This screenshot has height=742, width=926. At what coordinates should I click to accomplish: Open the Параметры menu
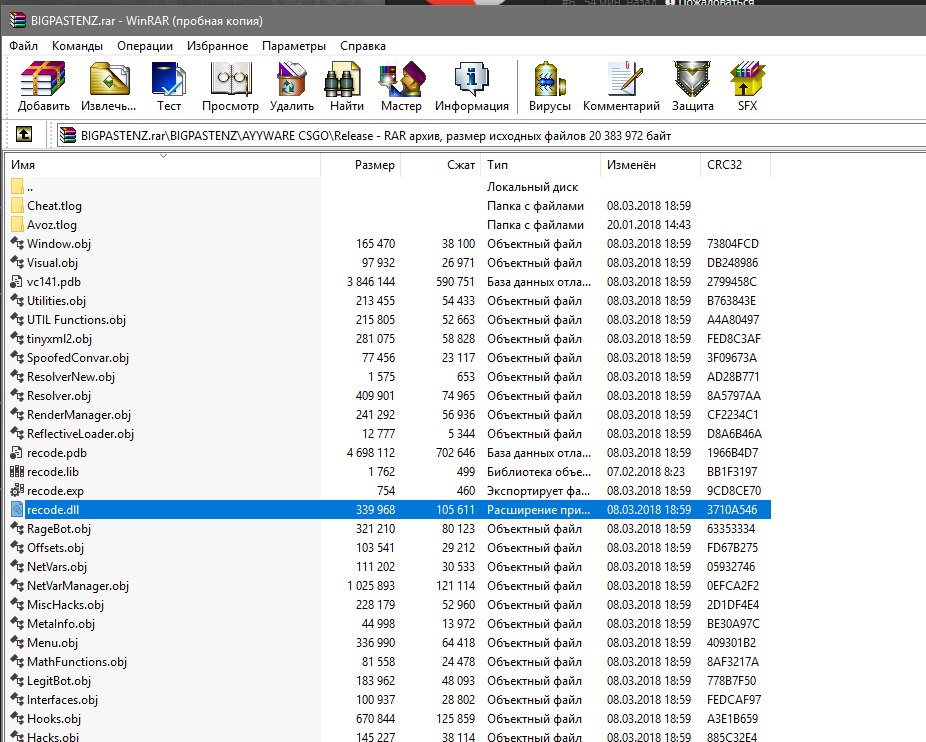294,46
